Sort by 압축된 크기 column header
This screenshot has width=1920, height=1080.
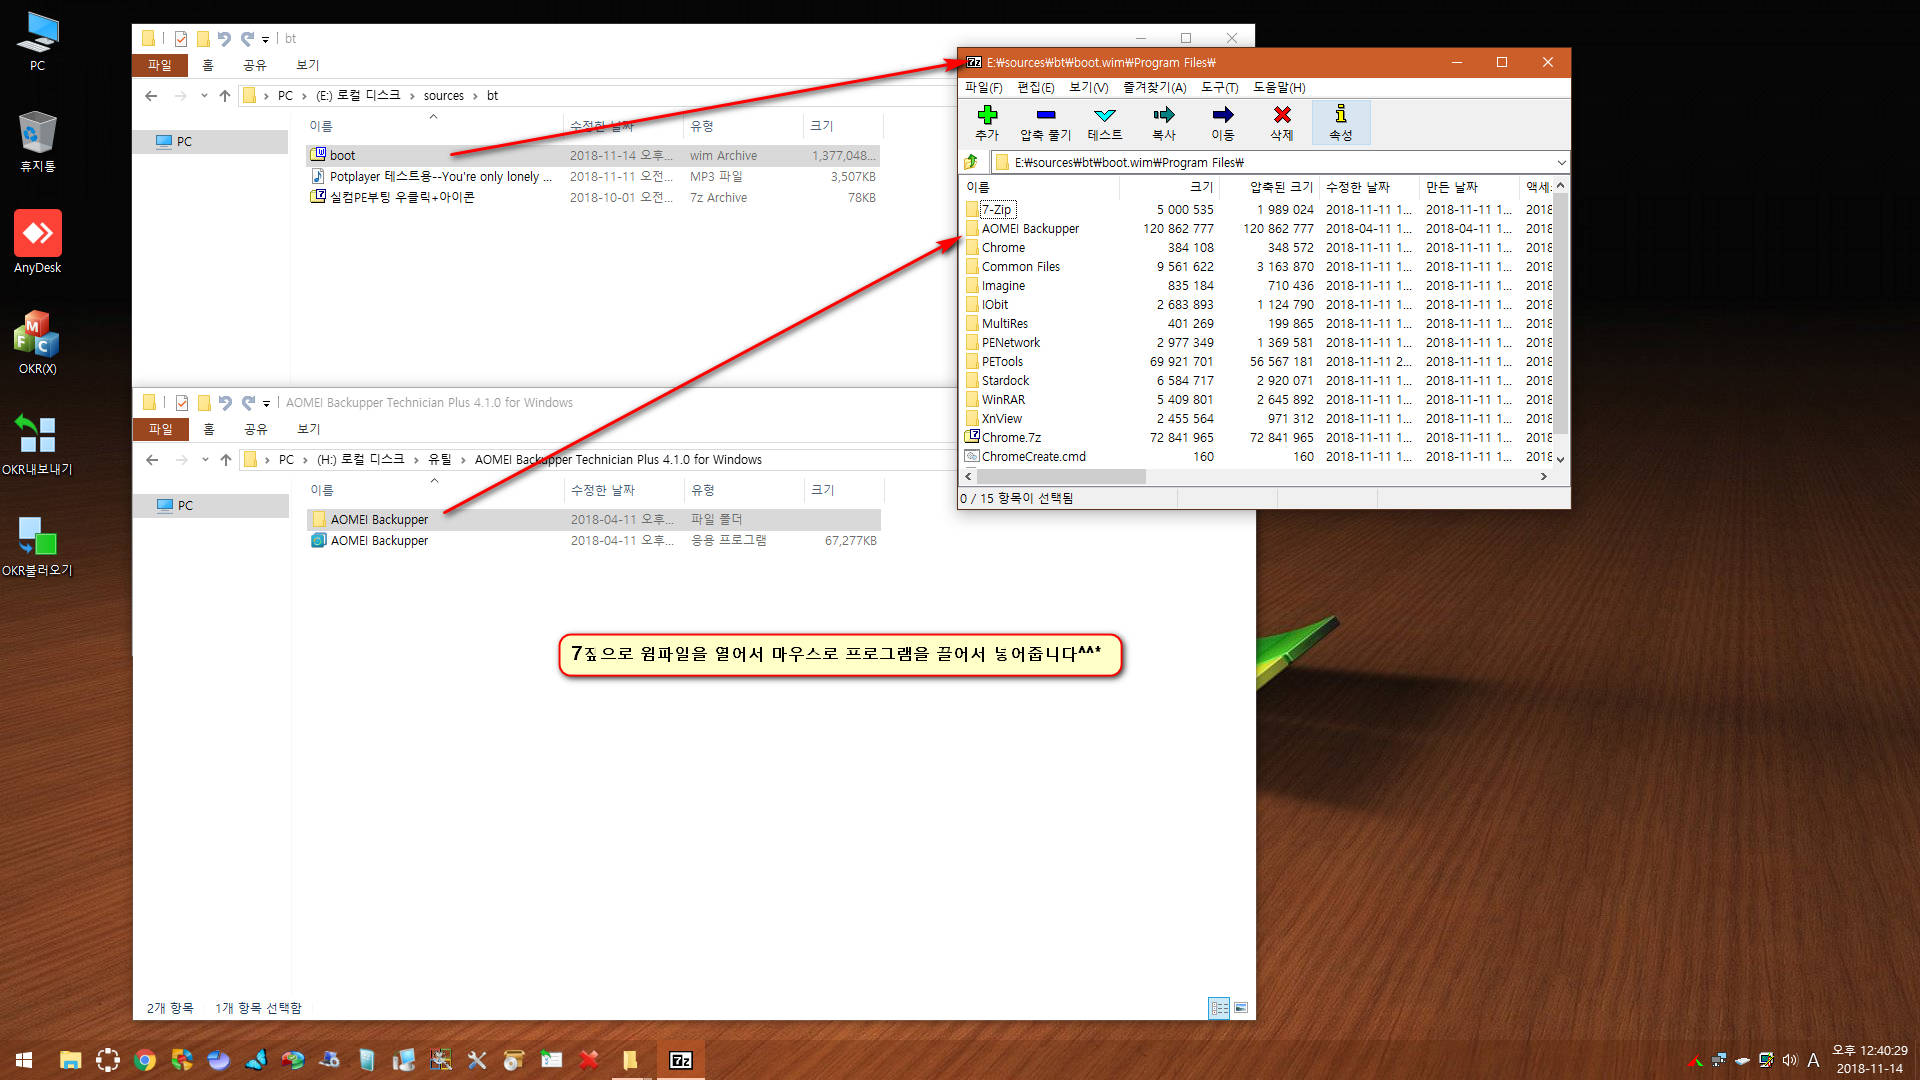coord(1271,187)
